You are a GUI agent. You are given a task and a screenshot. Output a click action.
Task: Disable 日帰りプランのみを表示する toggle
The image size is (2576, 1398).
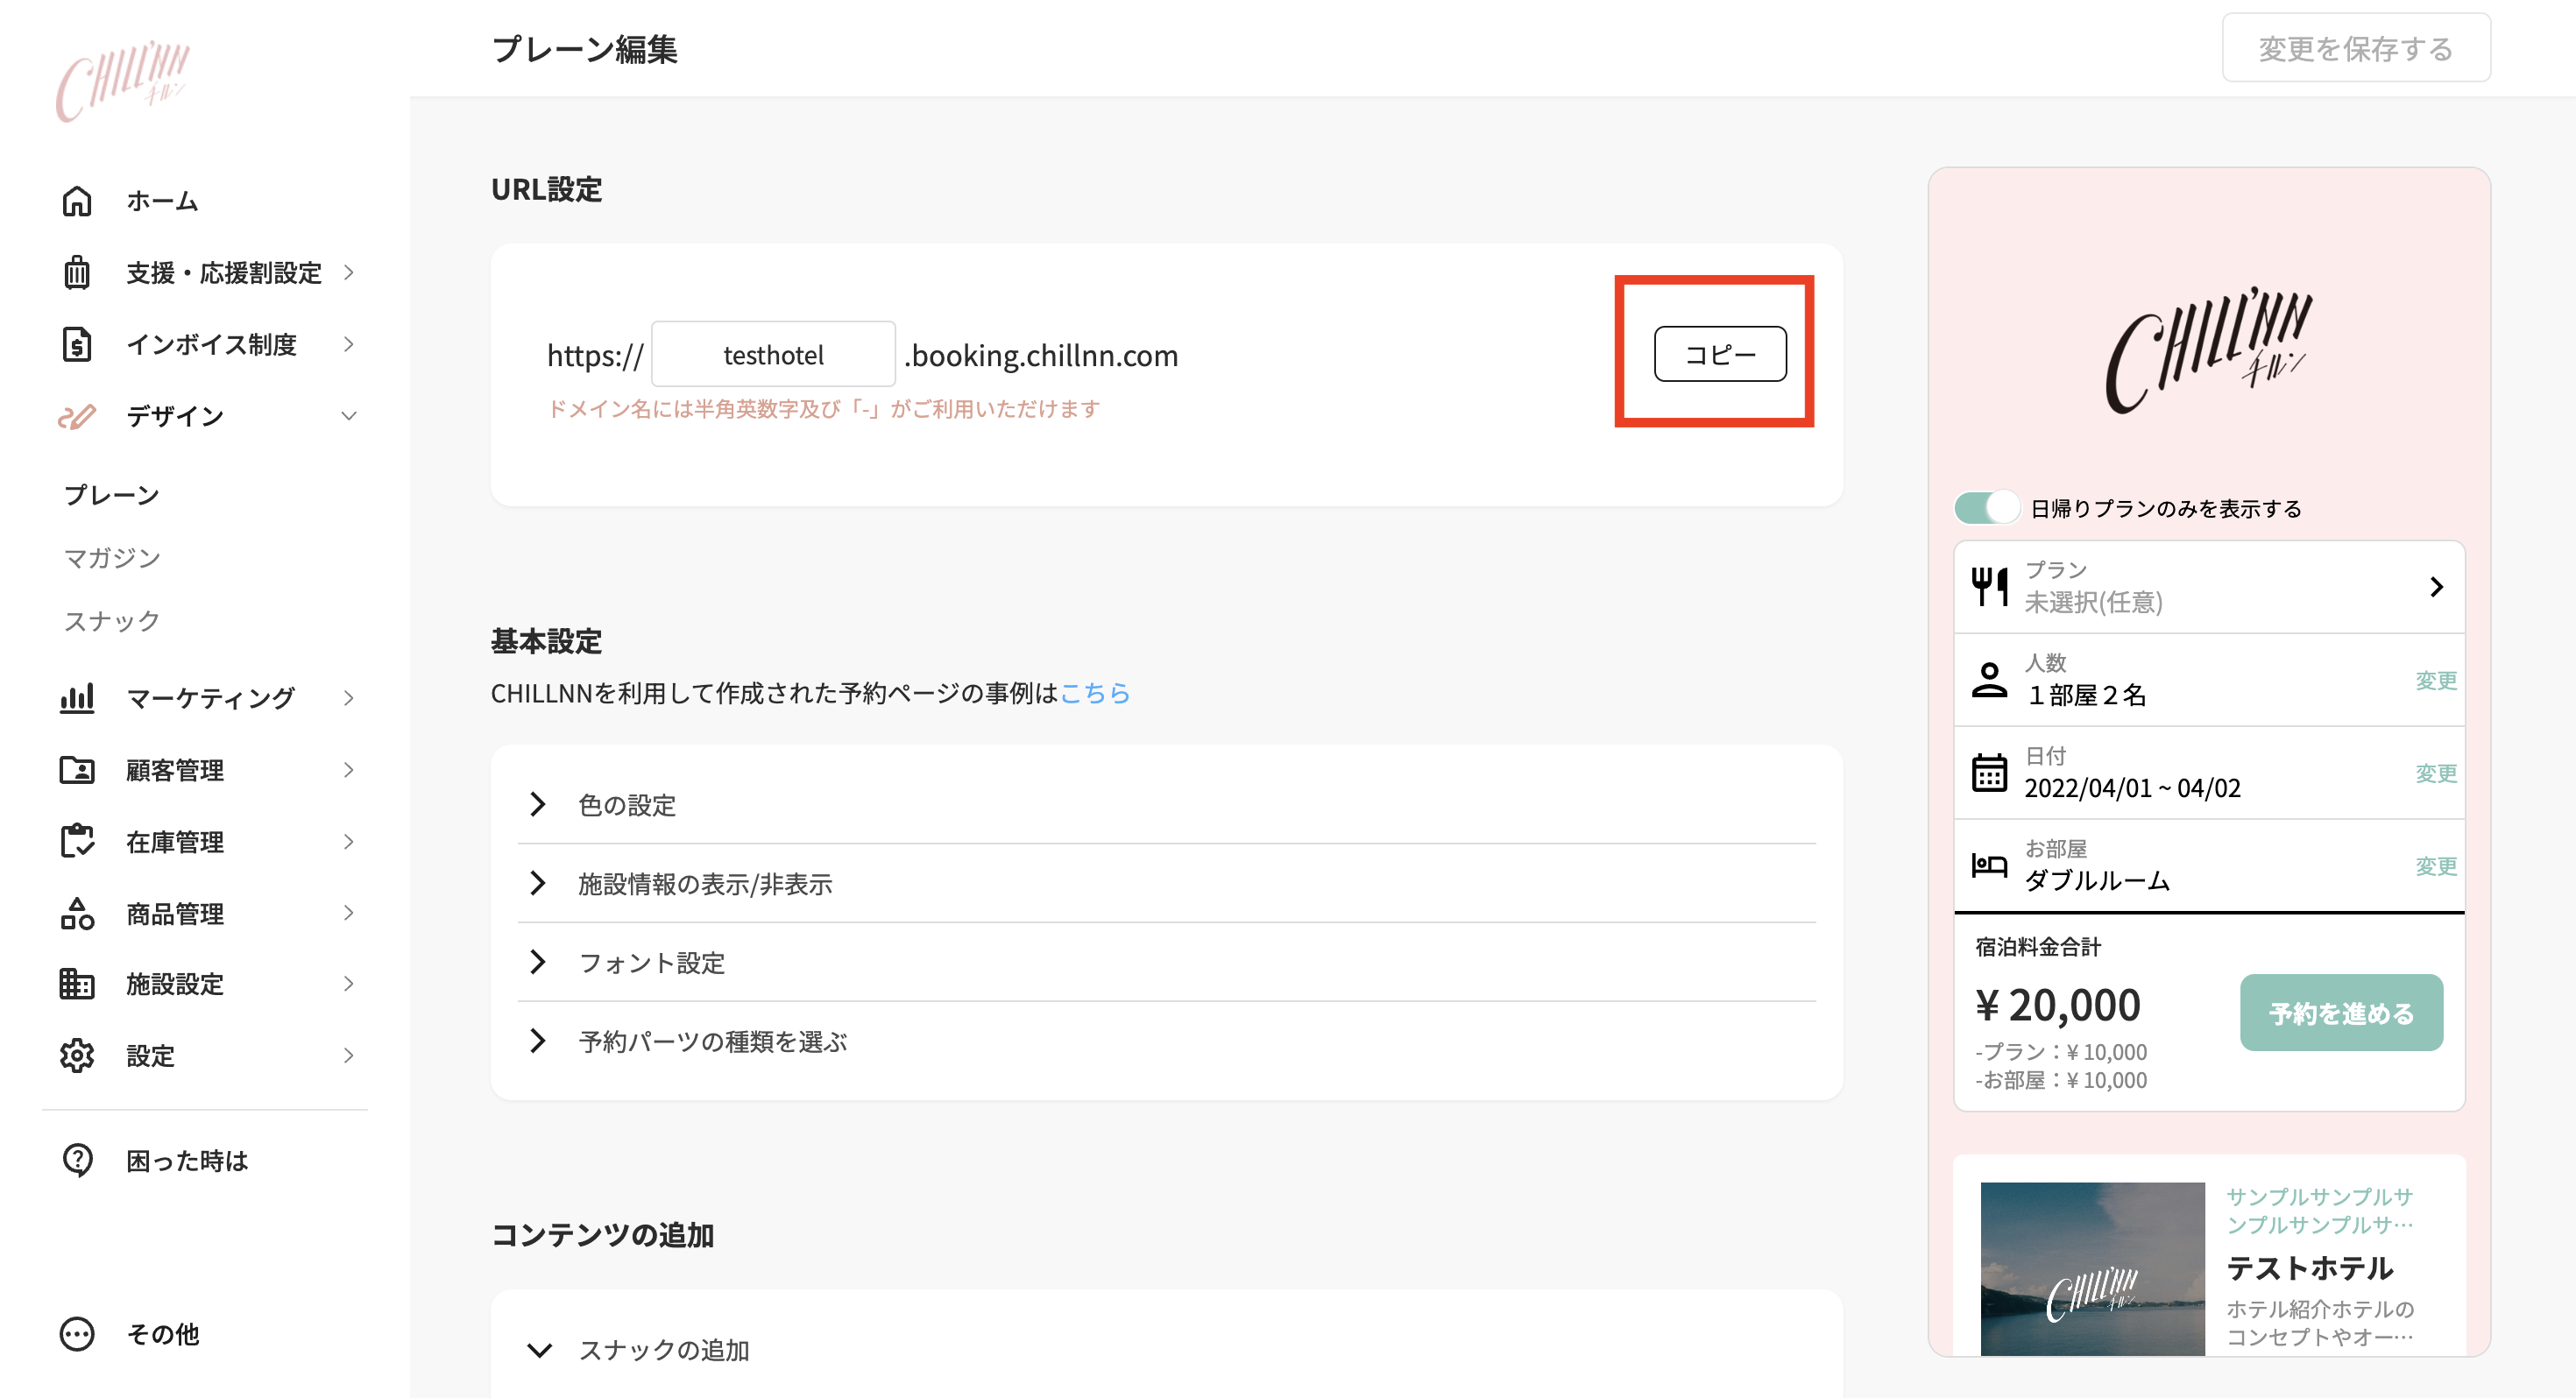click(x=1988, y=508)
